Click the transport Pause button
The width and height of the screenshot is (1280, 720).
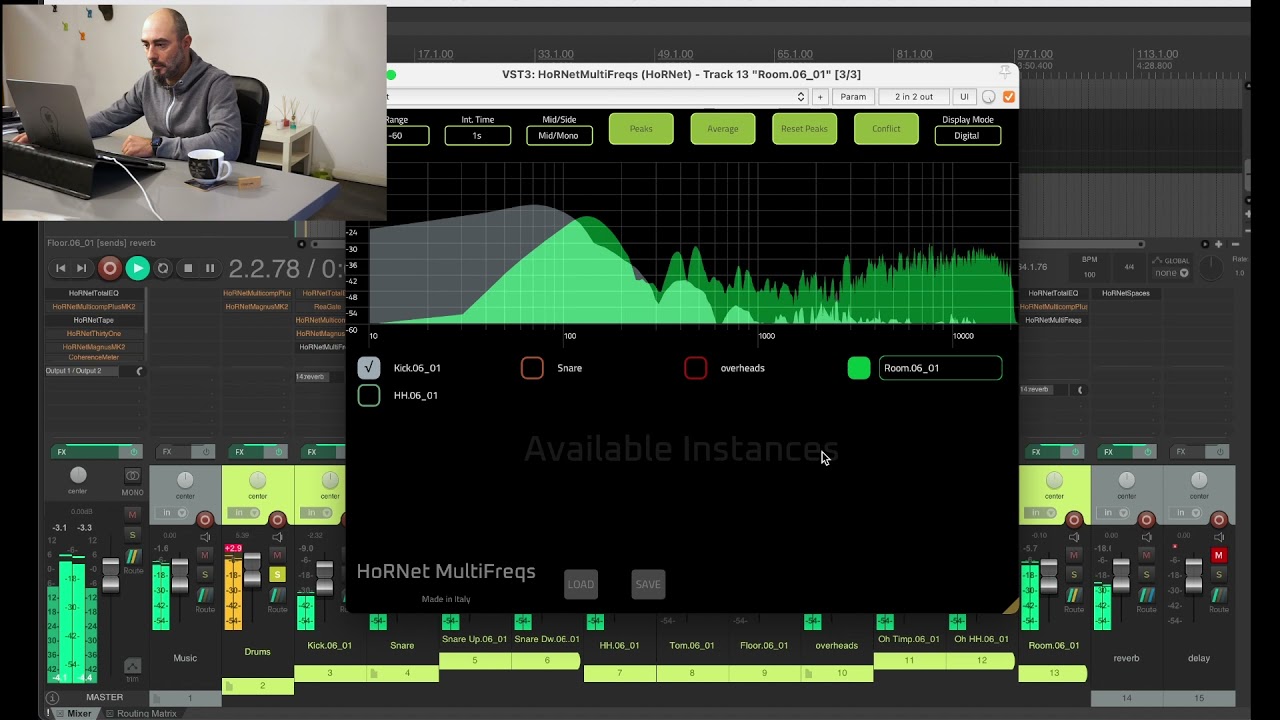click(x=210, y=268)
